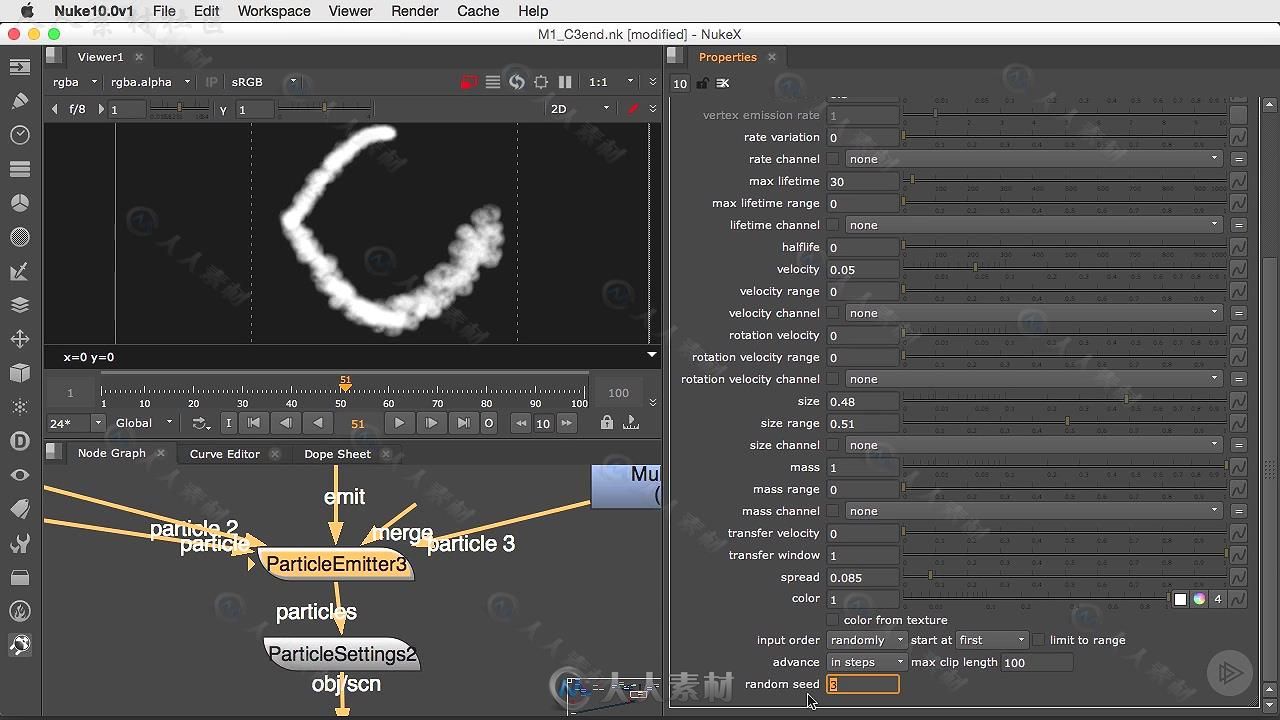Open the Deep nodes D icon

click(19, 441)
